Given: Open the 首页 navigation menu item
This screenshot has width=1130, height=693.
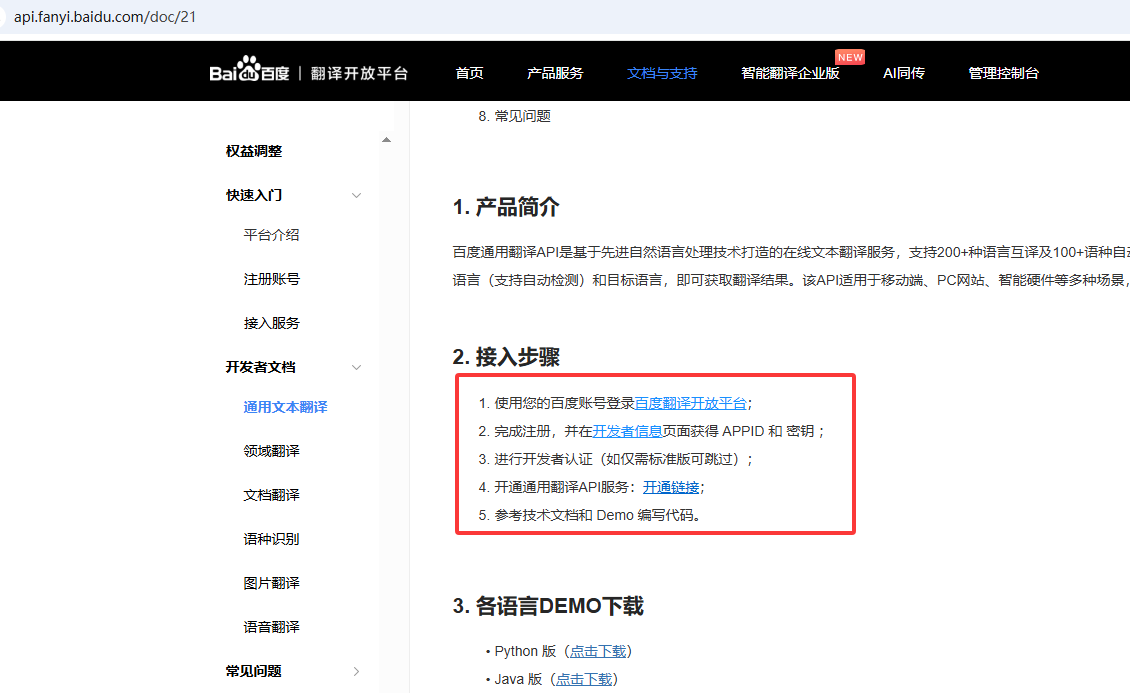Looking at the screenshot, I should pyautogui.click(x=469, y=73).
